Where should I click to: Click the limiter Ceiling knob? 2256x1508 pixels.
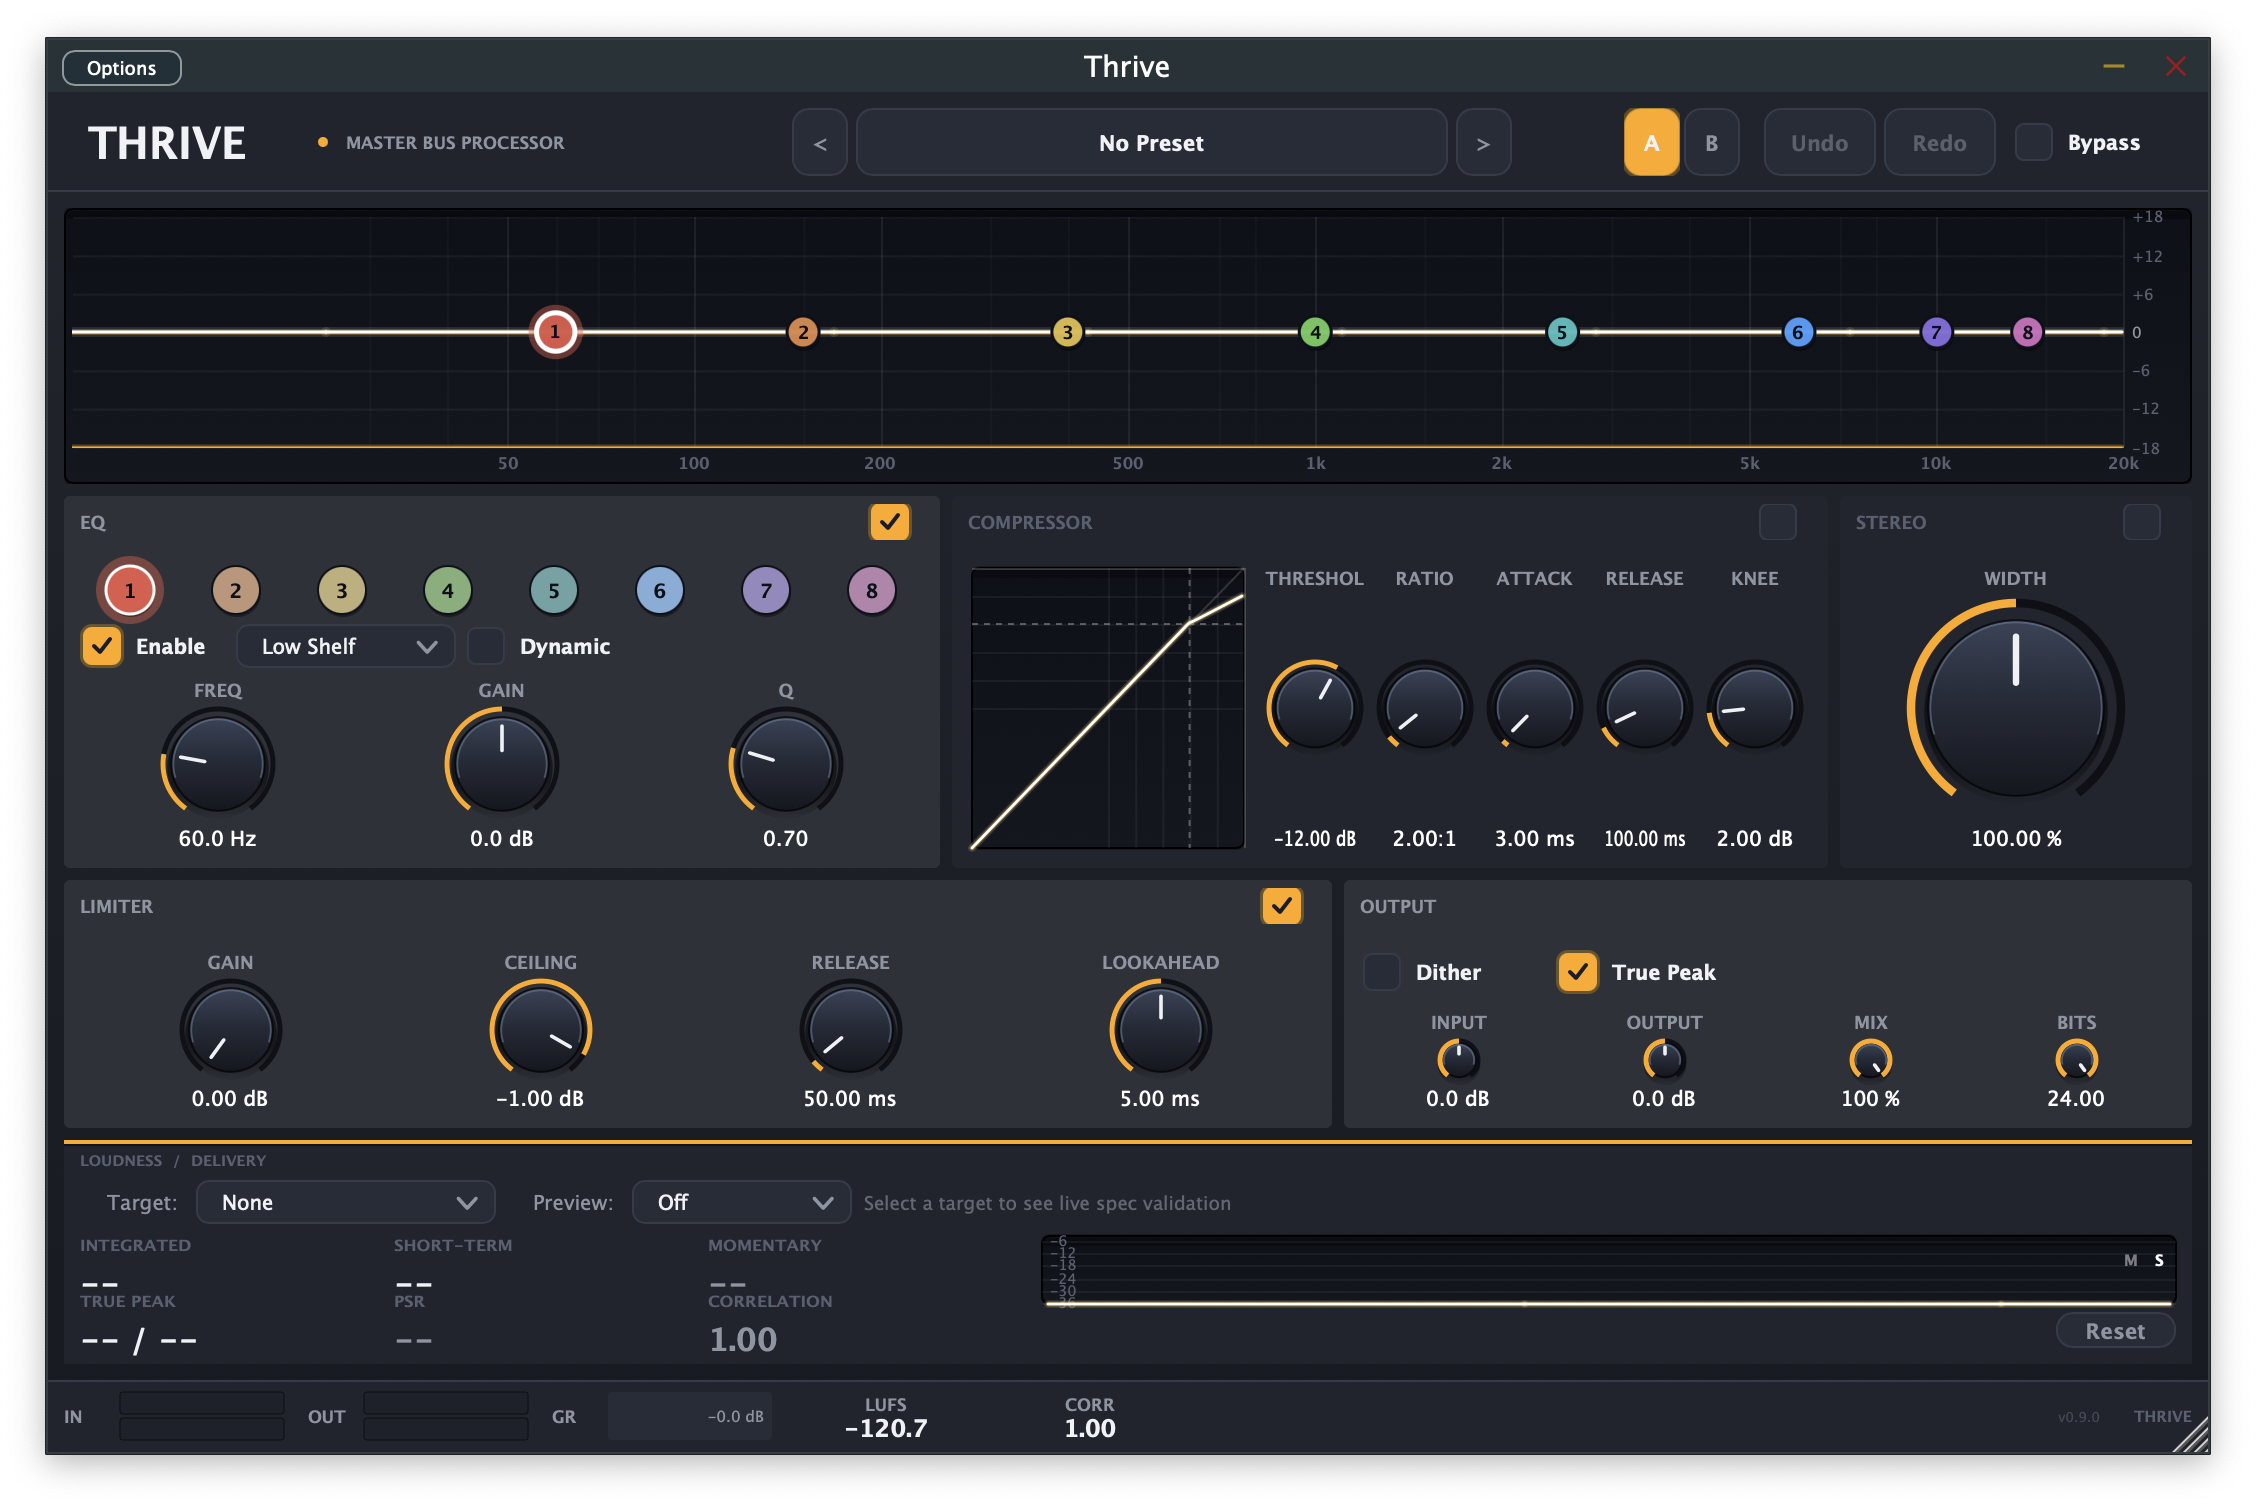(541, 1030)
